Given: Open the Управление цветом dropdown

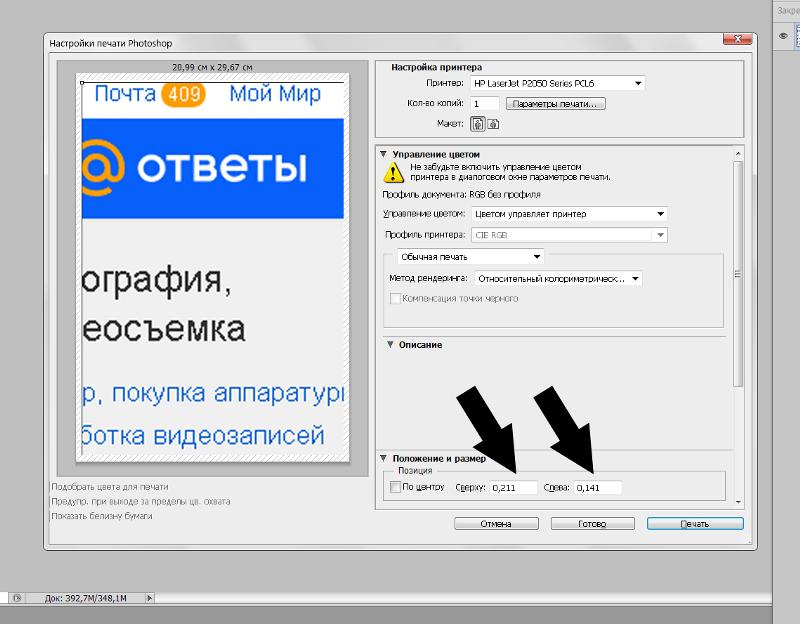Looking at the screenshot, I should (x=569, y=214).
